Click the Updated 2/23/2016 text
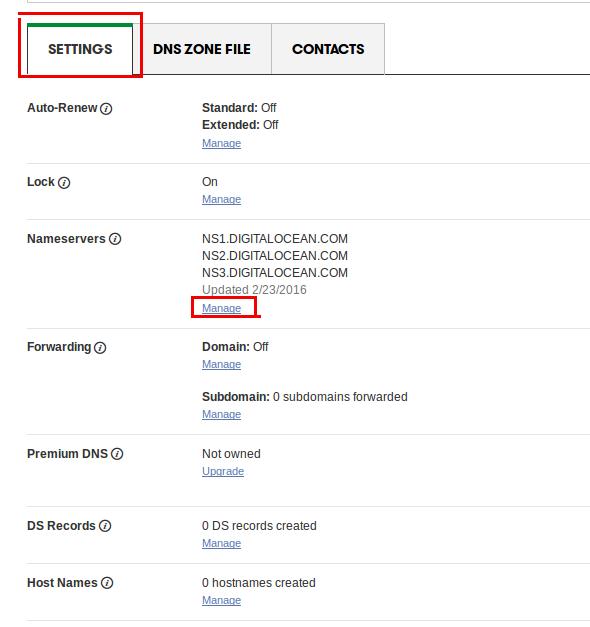The height and width of the screenshot is (627, 590). (x=254, y=290)
